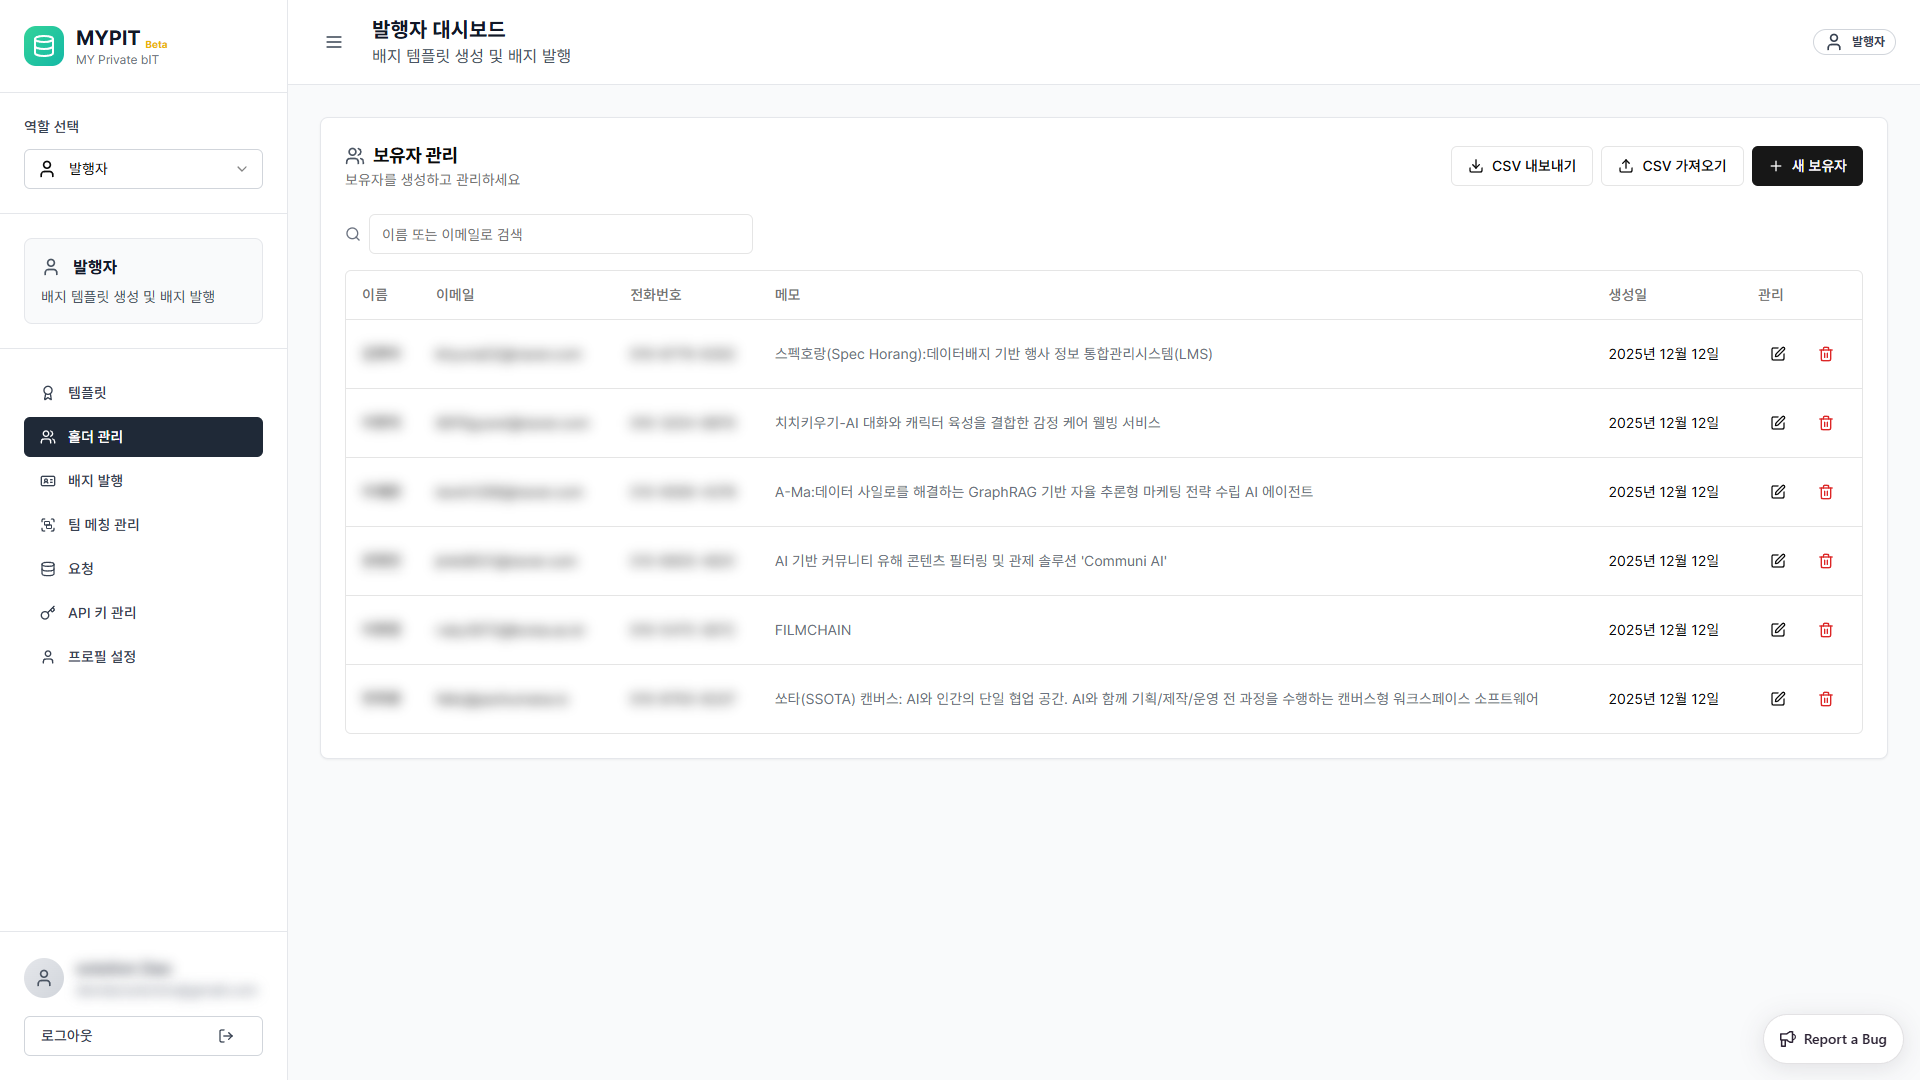
Task: Open the 템플릿 menu item
Action: [x=87, y=393]
